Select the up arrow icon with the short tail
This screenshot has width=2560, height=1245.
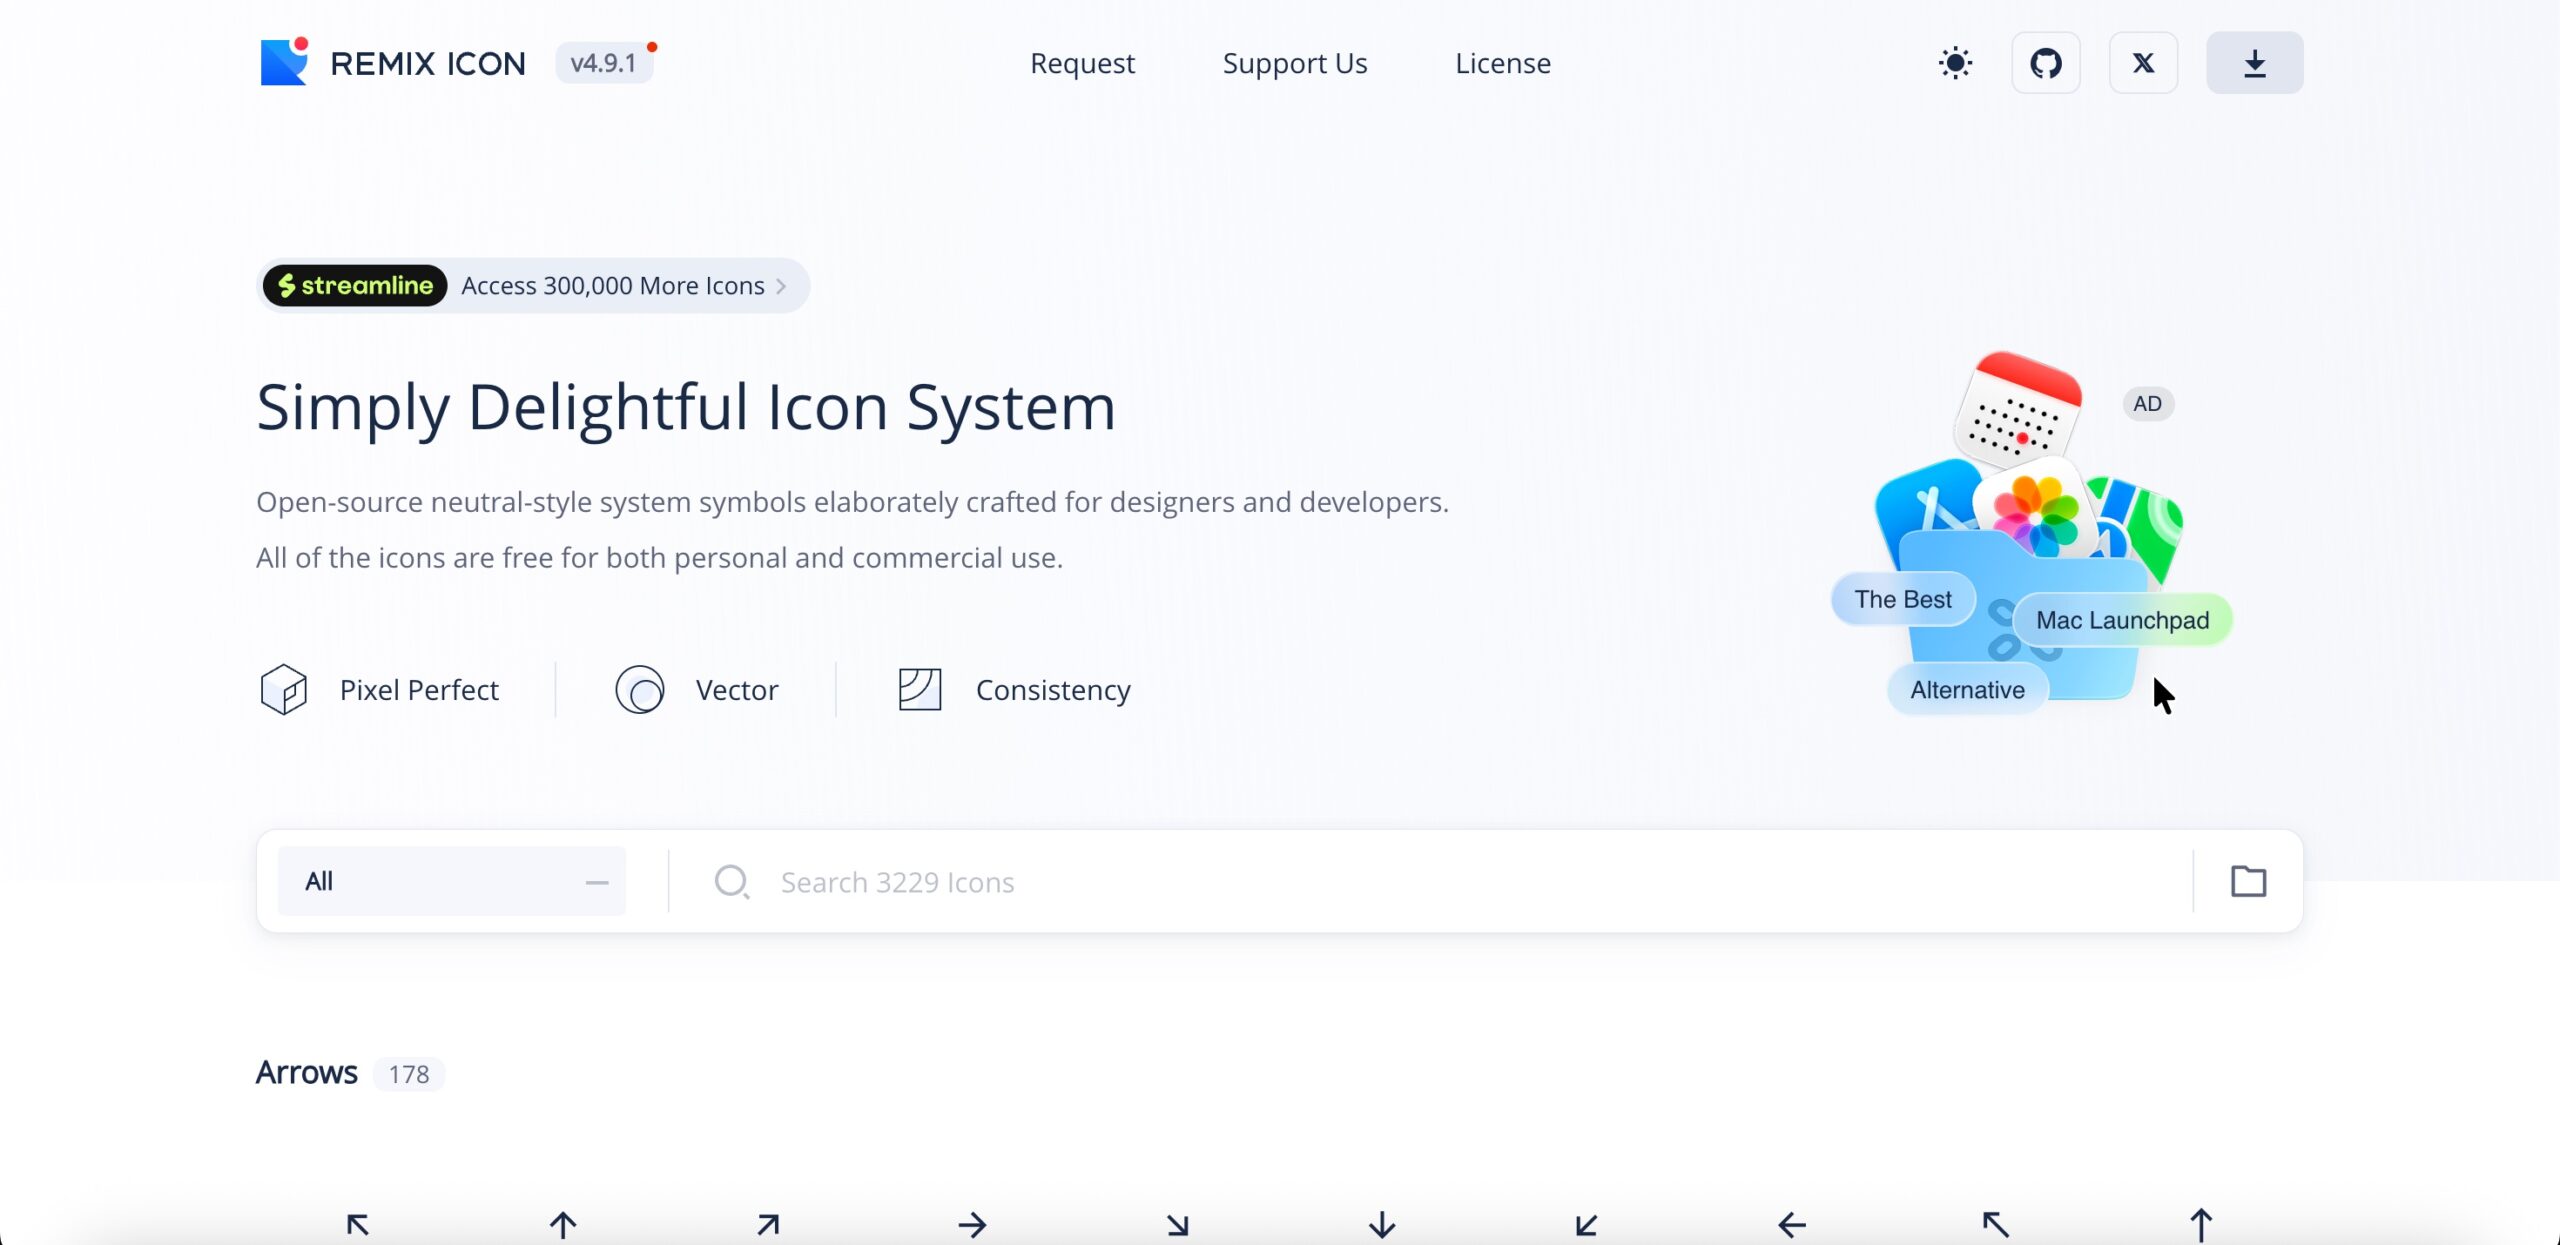(x=563, y=1224)
